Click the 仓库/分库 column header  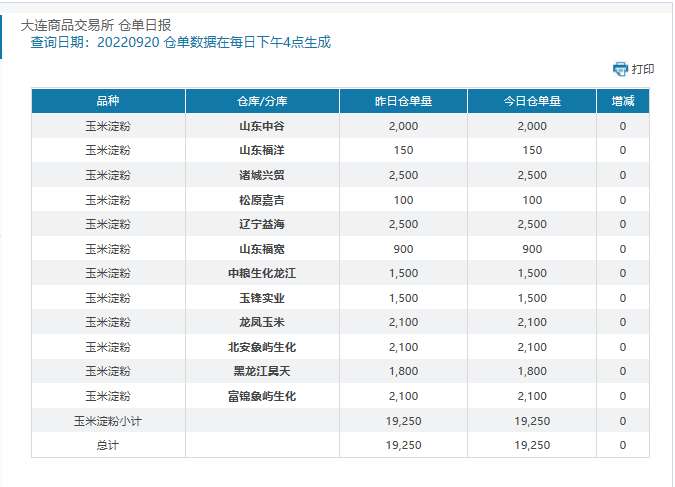(x=262, y=101)
